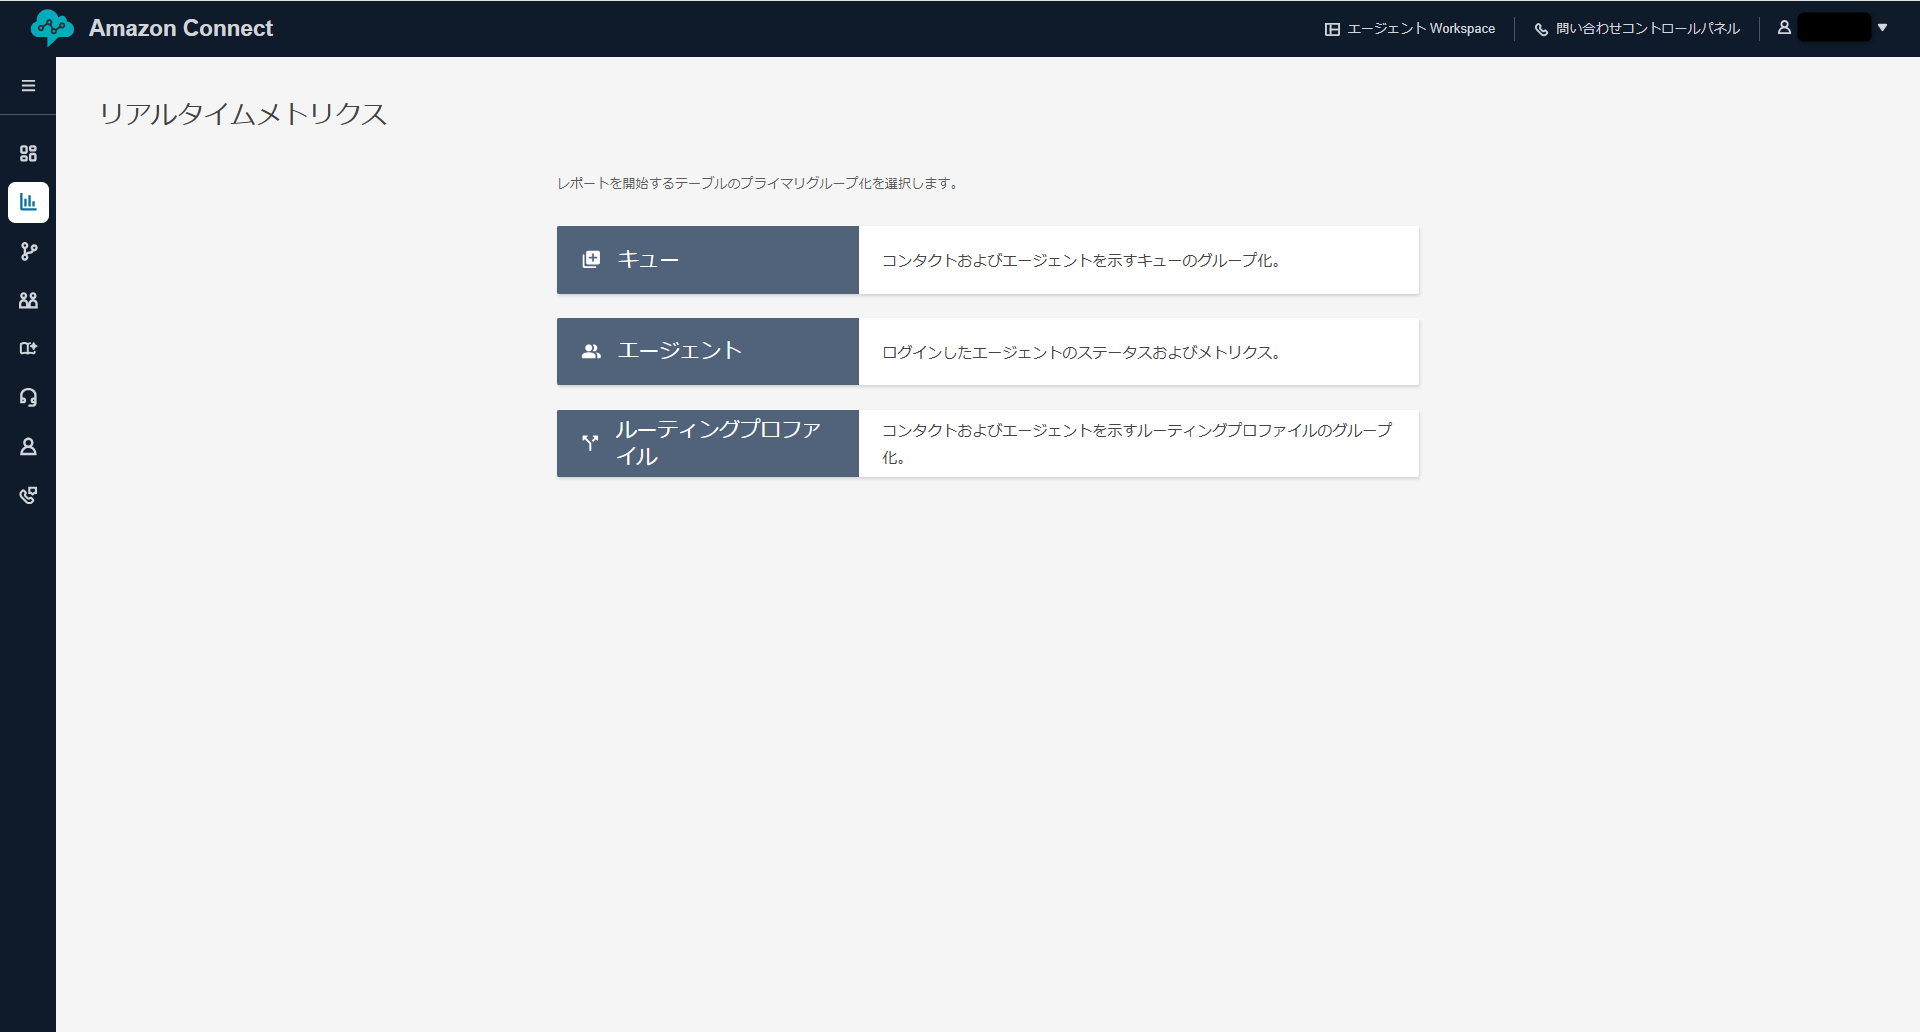Click the phone handset icon in sidebar
The height and width of the screenshot is (1032, 1920).
pos(28,495)
